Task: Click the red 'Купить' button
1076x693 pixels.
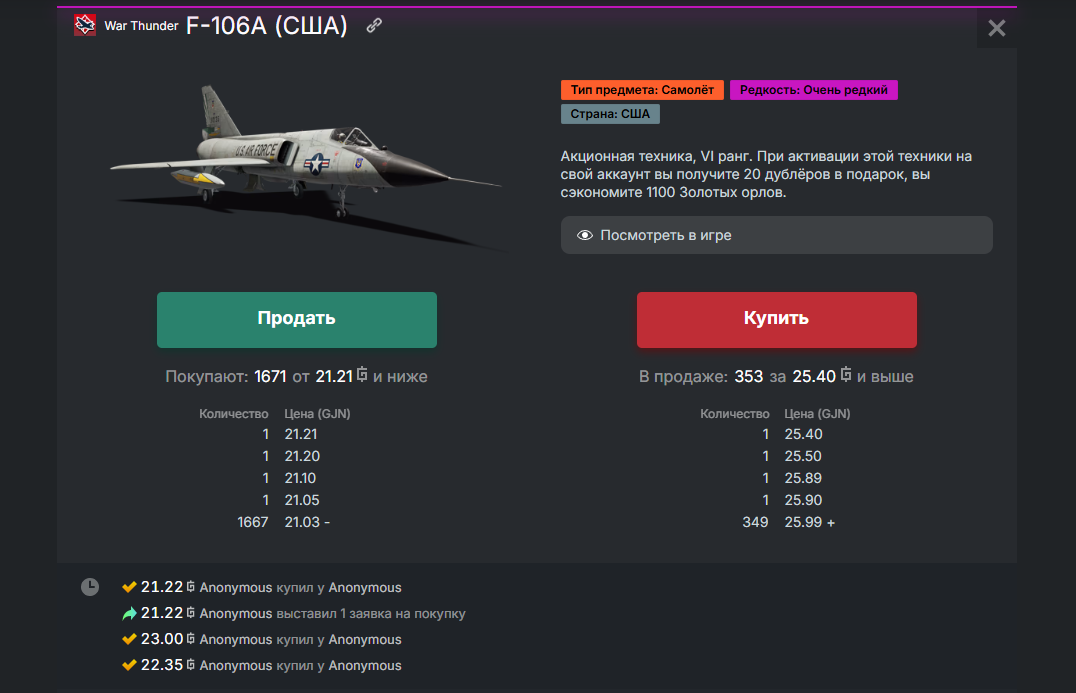Action: (x=777, y=320)
